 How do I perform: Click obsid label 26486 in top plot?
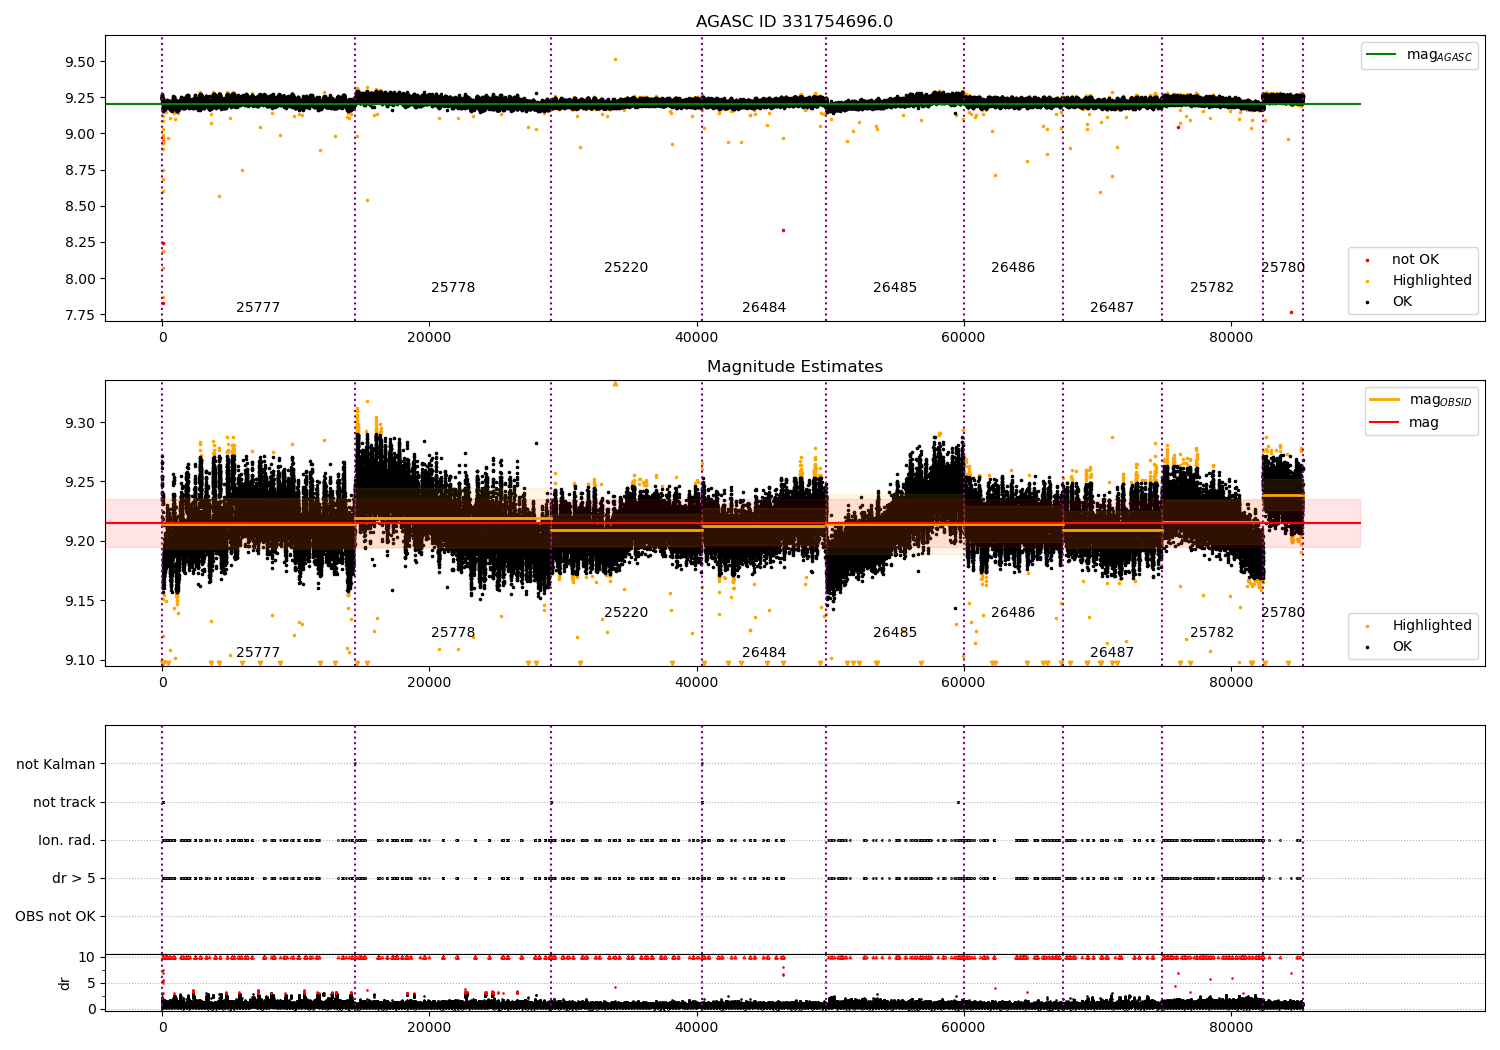(1013, 268)
